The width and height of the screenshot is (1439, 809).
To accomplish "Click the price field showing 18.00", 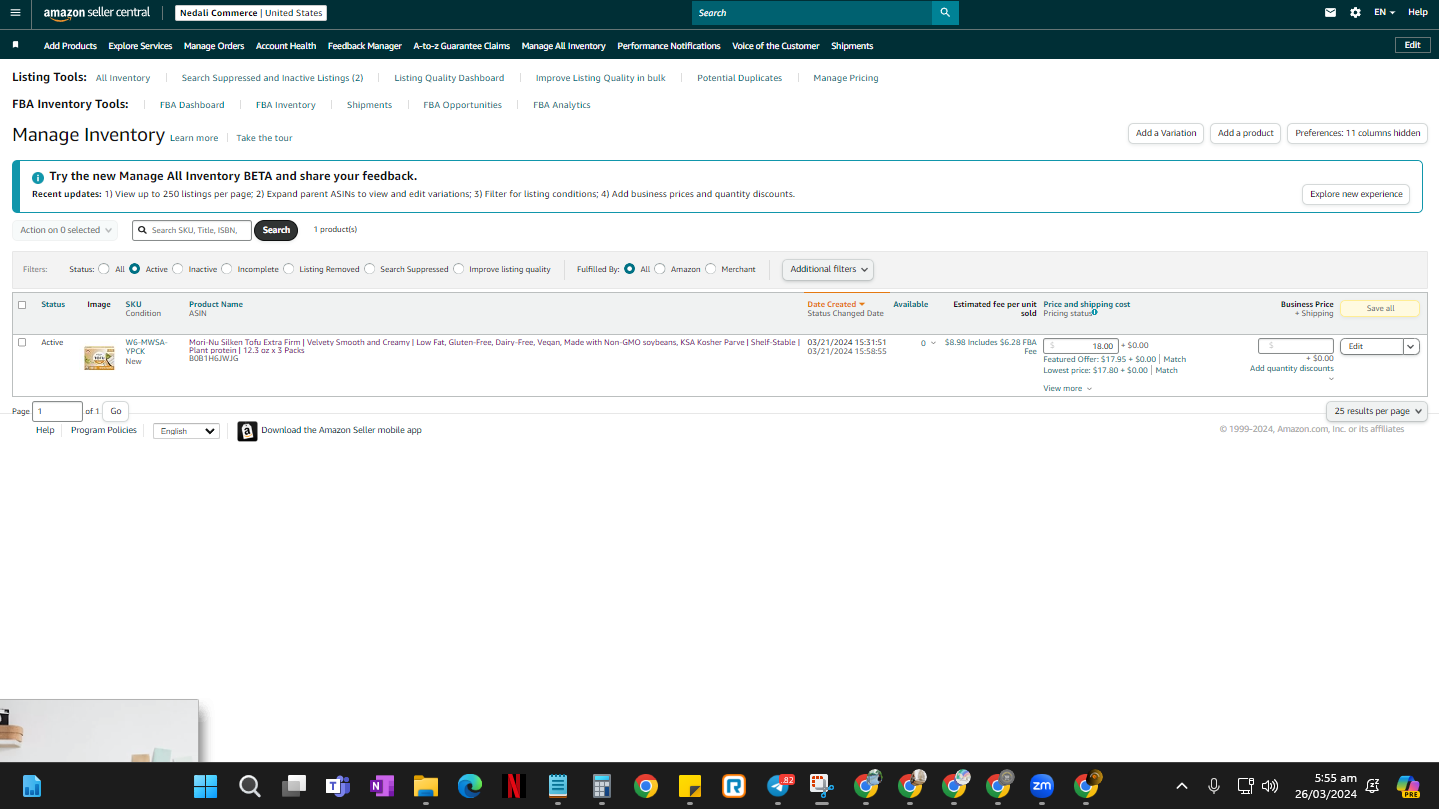I will tap(1081, 346).
